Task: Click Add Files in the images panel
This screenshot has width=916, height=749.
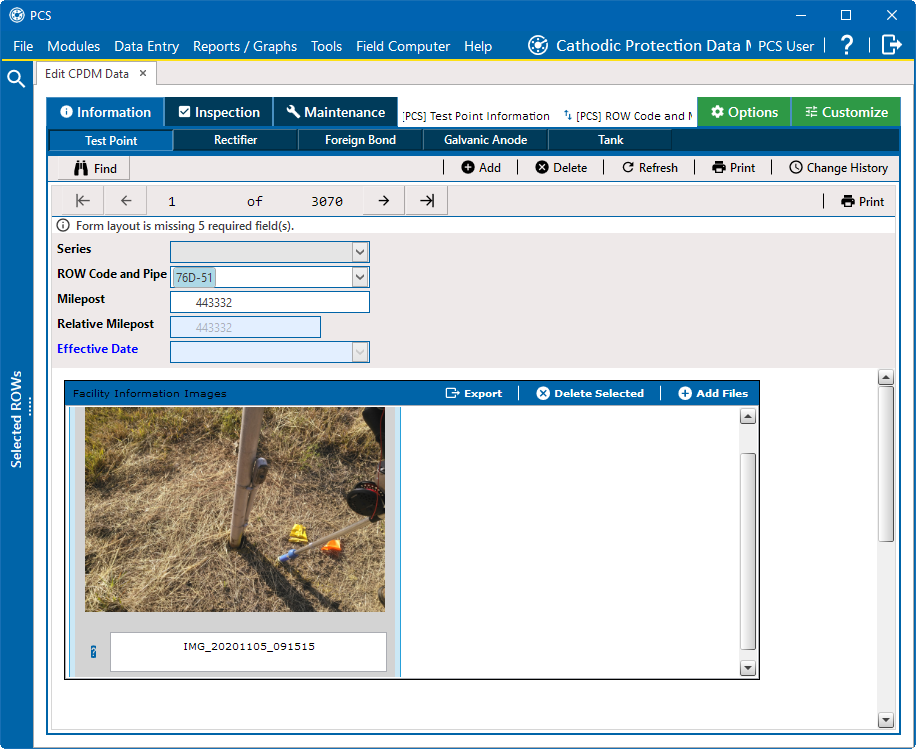Action: click(713, 393)
